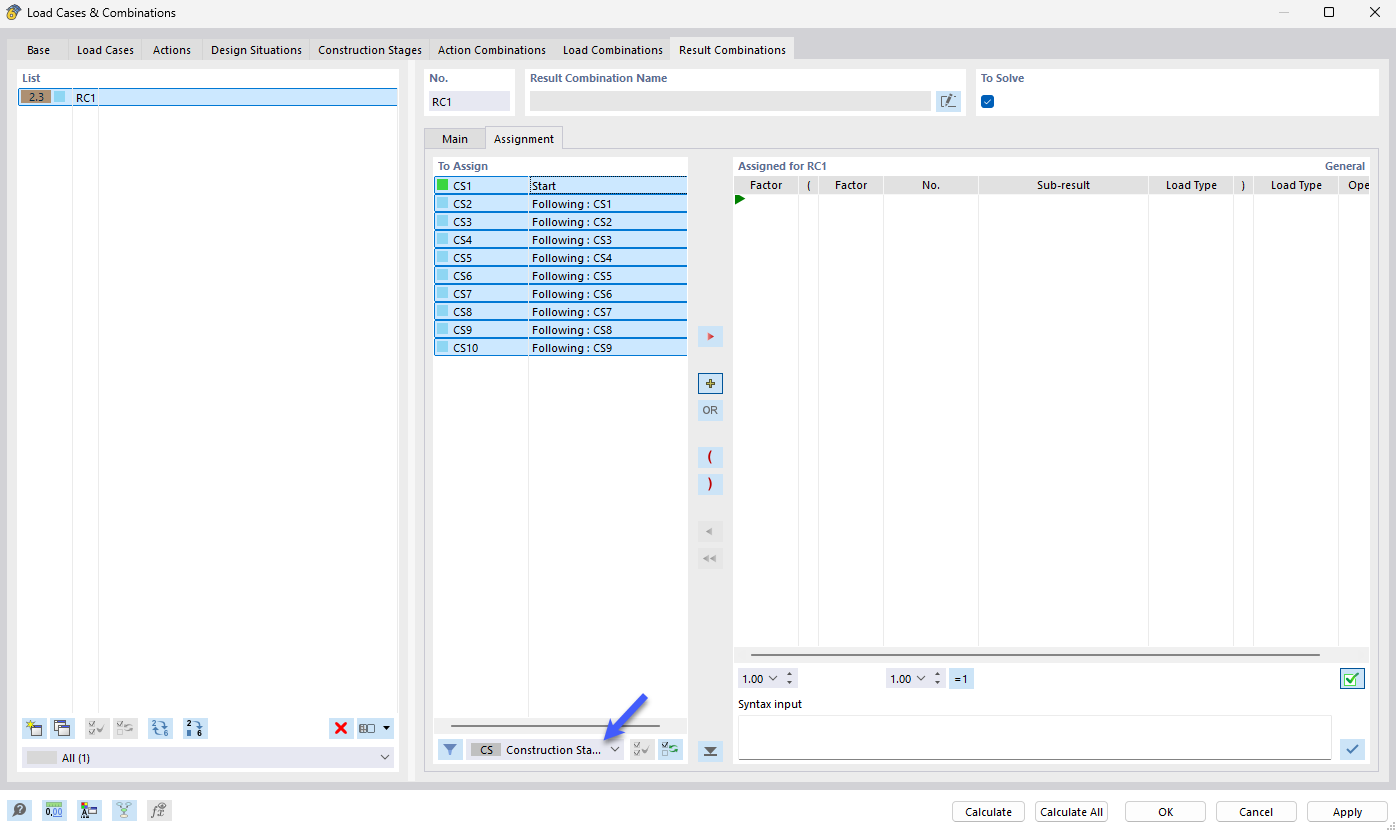The width and height of the screenshot is (1396, 830).
Task: Switch to the Load Combinations tab
Action: click(x=613, y=50)
